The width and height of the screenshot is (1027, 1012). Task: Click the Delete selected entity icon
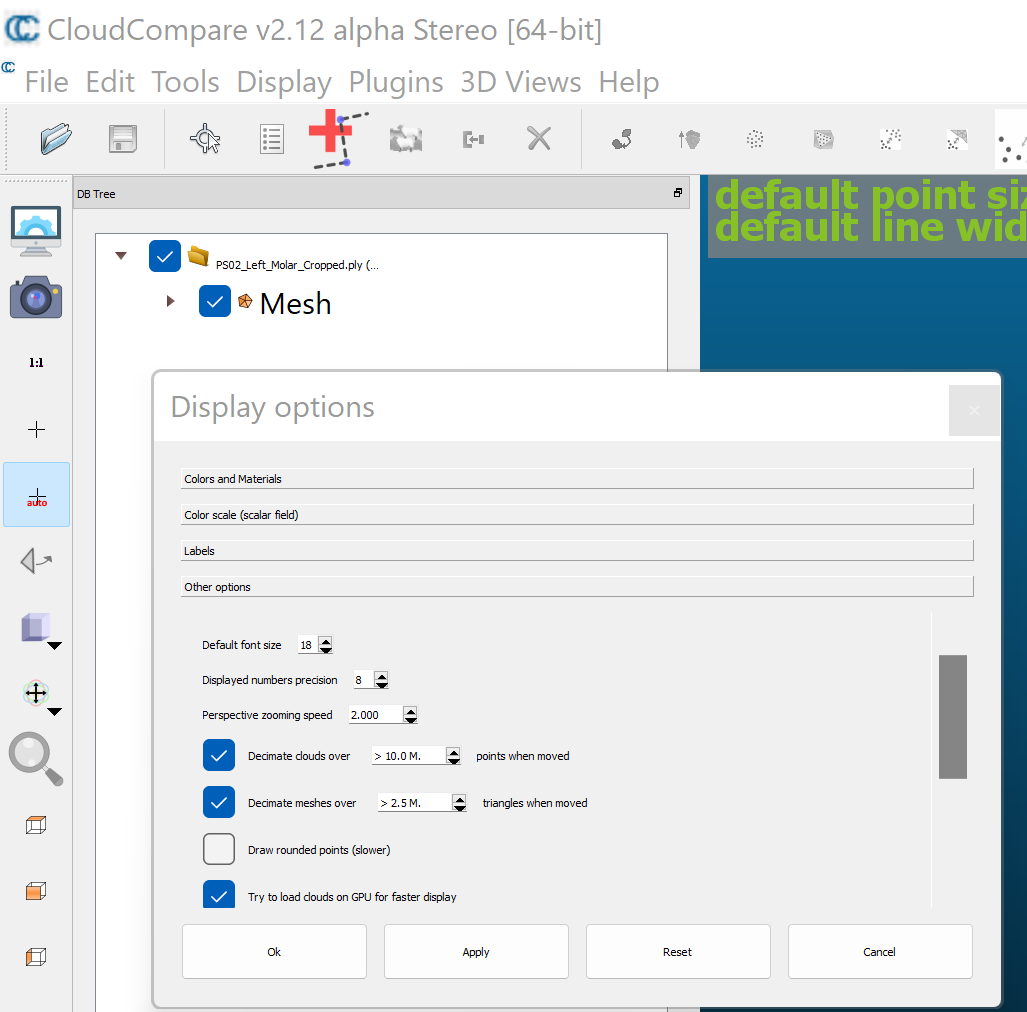click(x=538, y=138)
